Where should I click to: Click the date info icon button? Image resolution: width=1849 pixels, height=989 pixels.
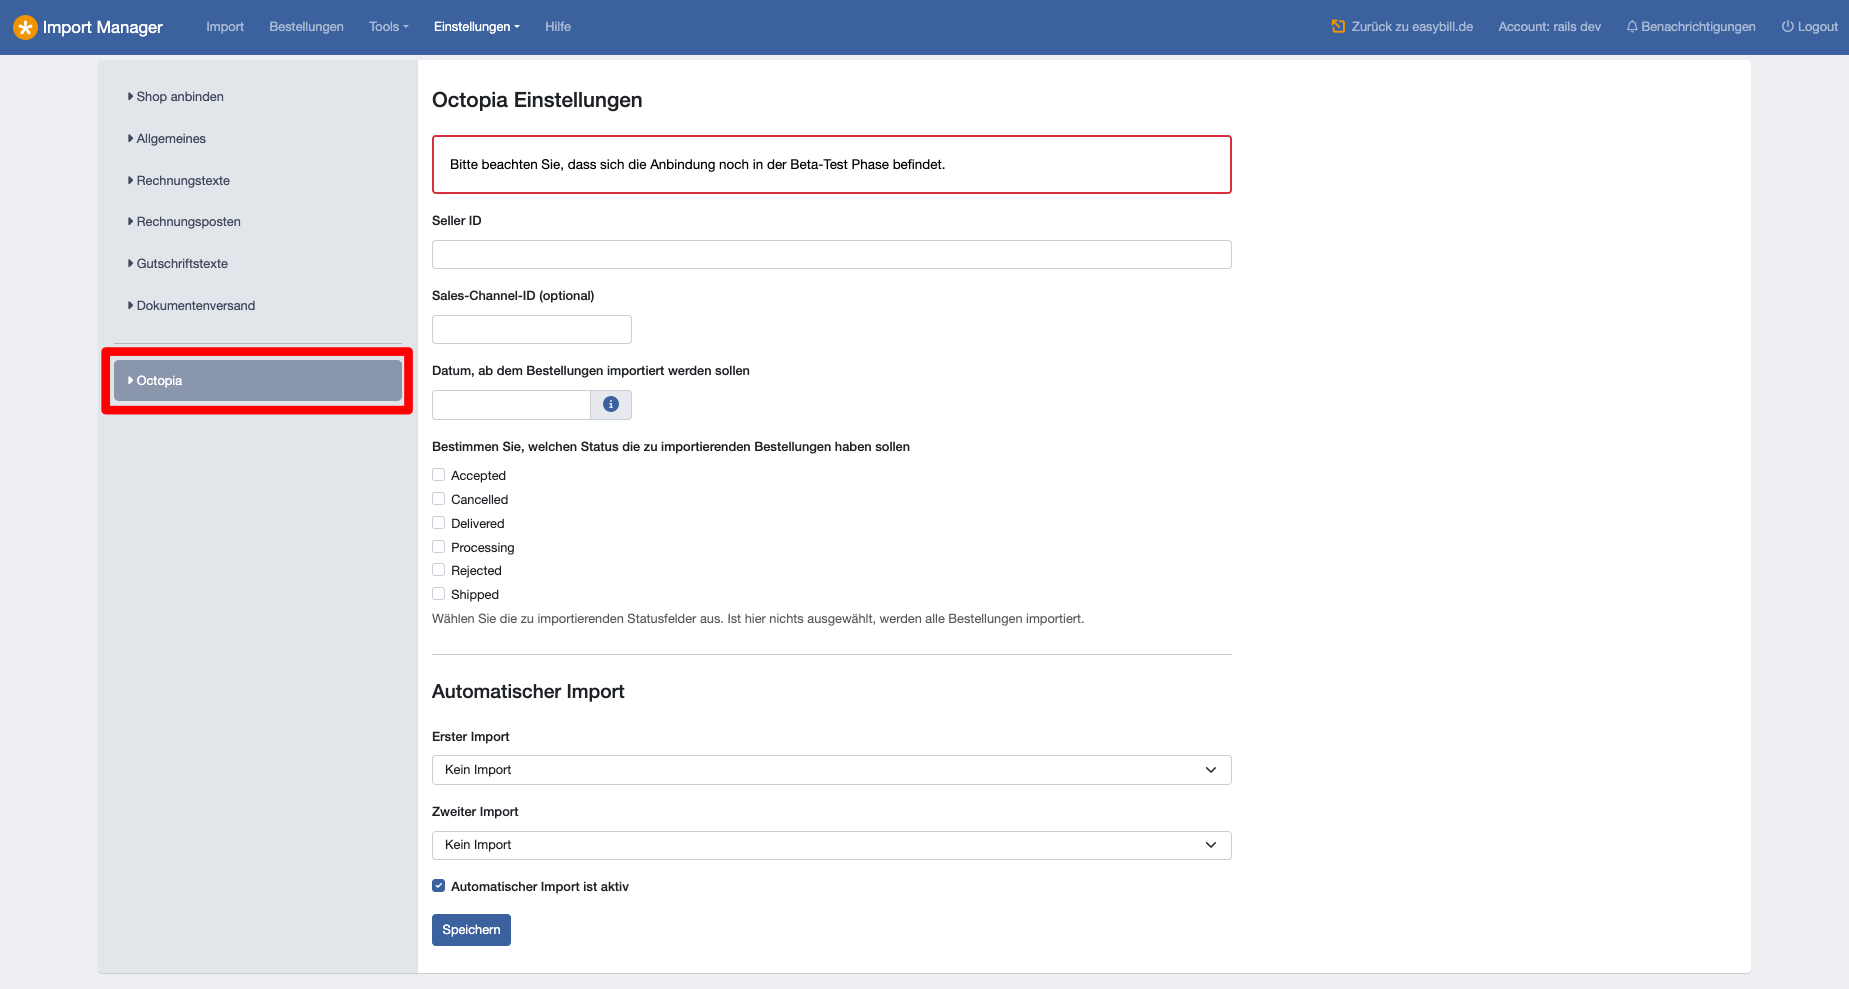coord(611,405)
